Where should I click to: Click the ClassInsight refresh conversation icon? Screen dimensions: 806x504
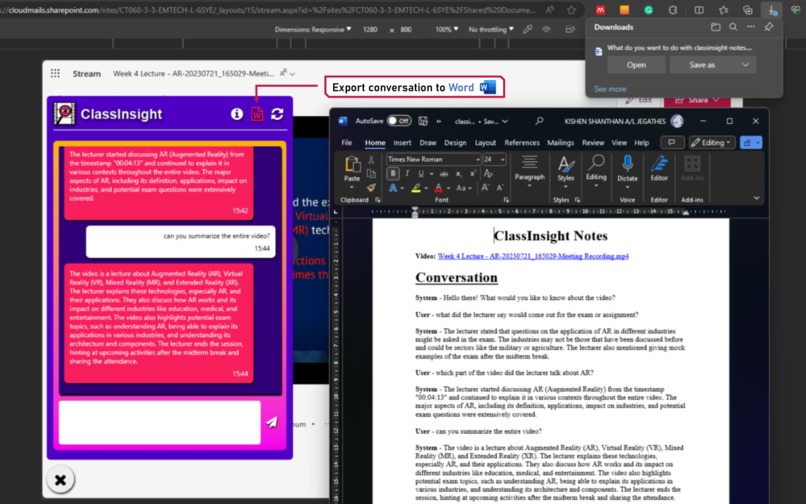277,114
